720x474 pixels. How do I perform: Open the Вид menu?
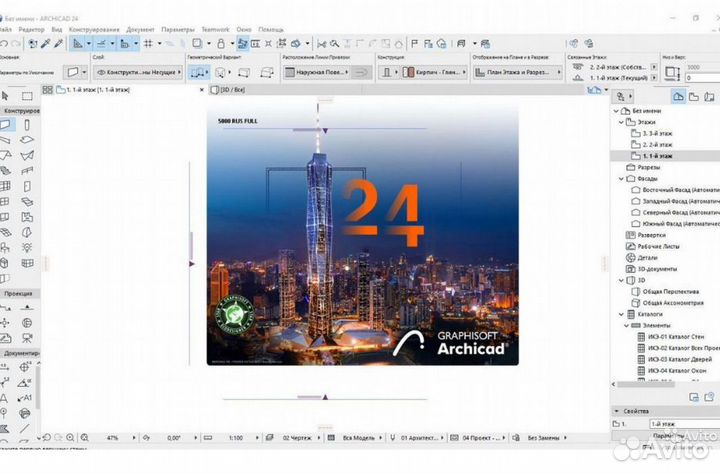(x=56, y=29)
